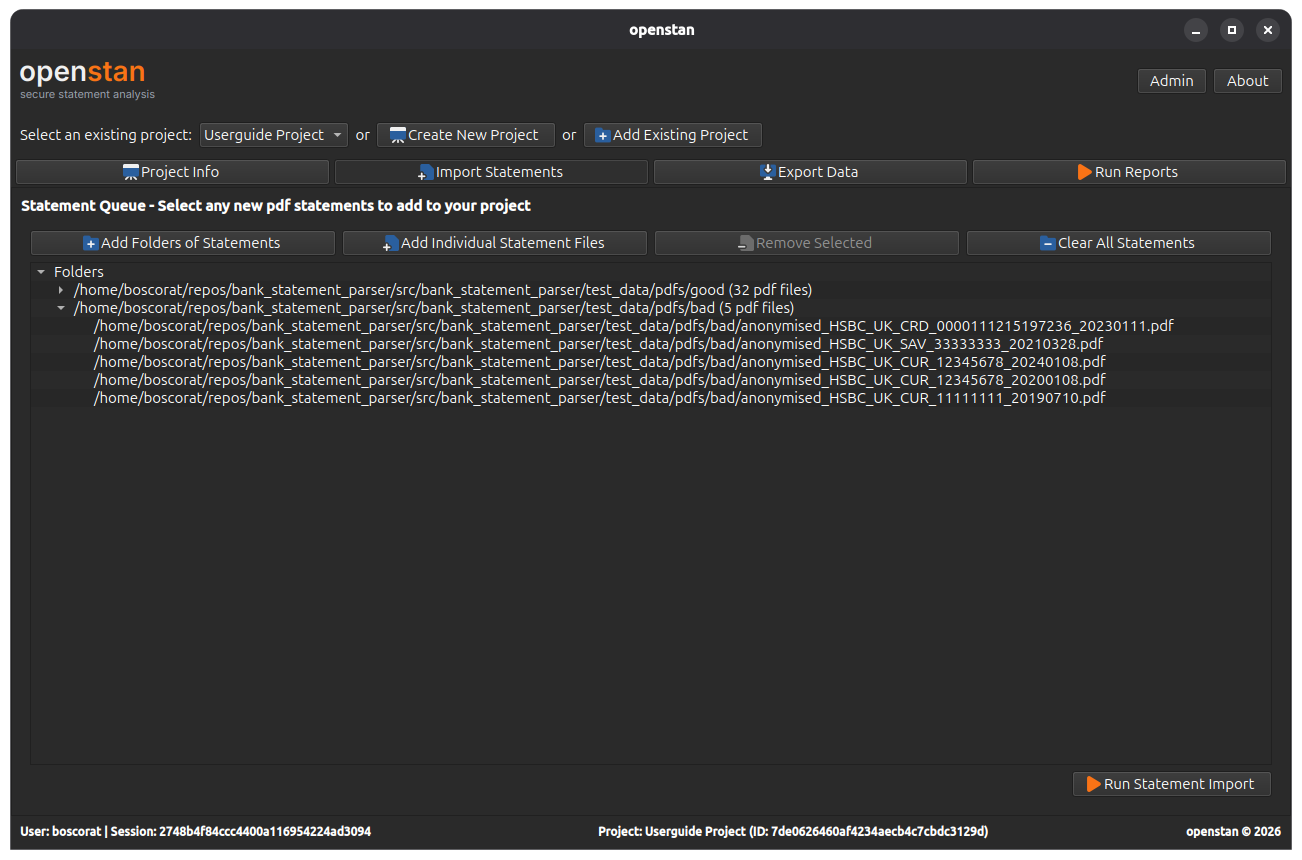Image resolution: width=1302 pixels, height=860 pixels.
Task: Click 'Select an existing project:' label
Action: point(106,135)
